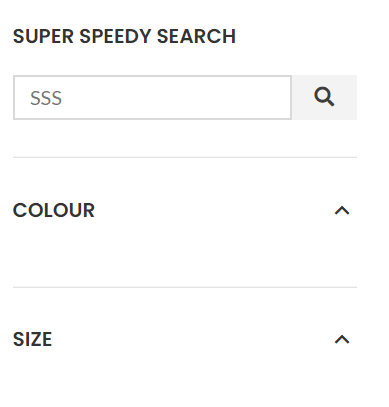Select the COLOUR filter heading
Viewport: 389px width, 407px height.
click(54, 210)
